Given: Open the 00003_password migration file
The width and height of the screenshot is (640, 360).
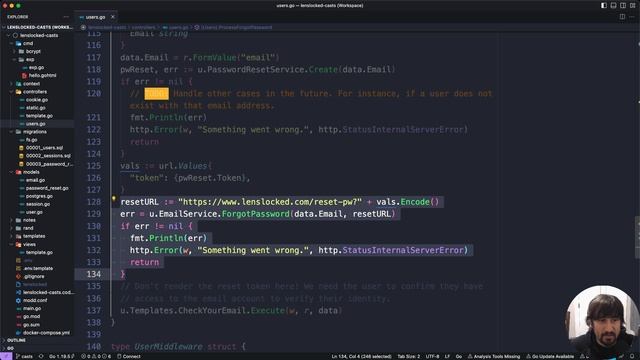Looking at the screenshot, I should point(49,164).
